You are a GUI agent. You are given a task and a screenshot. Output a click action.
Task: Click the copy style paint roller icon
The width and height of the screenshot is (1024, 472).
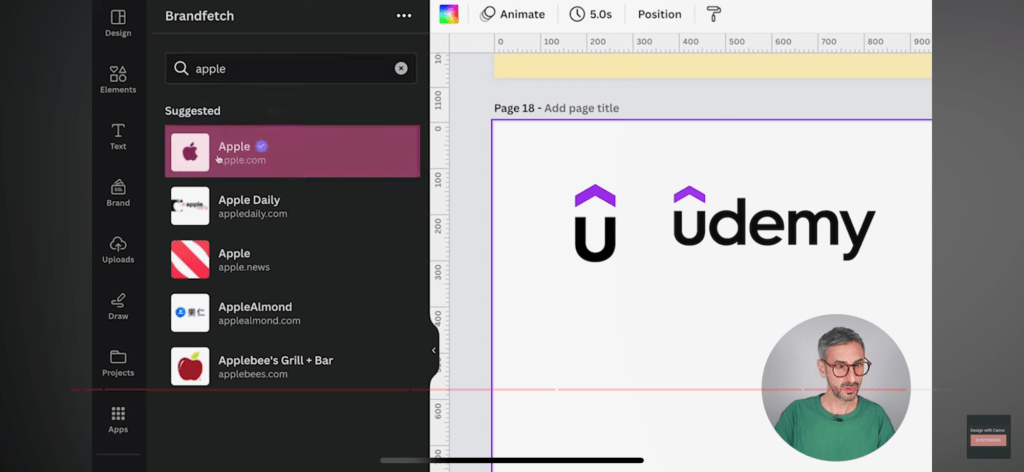[x=714, y=14]
